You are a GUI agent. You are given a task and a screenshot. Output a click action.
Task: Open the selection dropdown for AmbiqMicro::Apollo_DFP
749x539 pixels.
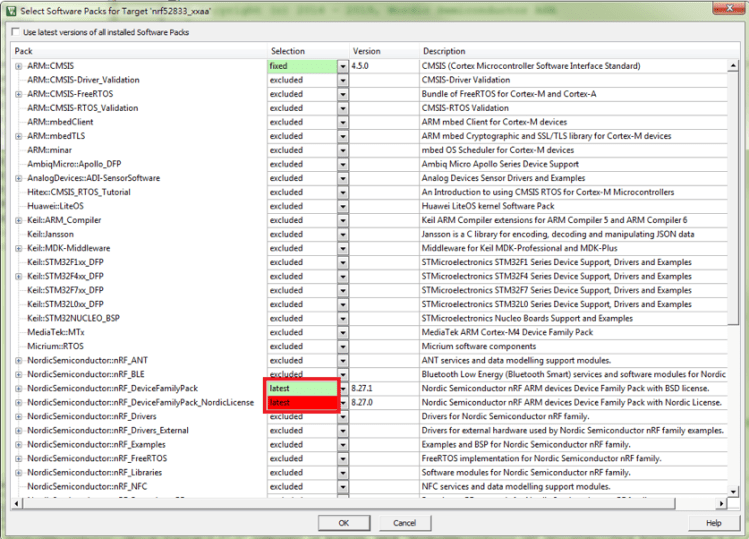click(x=343, y=164)
